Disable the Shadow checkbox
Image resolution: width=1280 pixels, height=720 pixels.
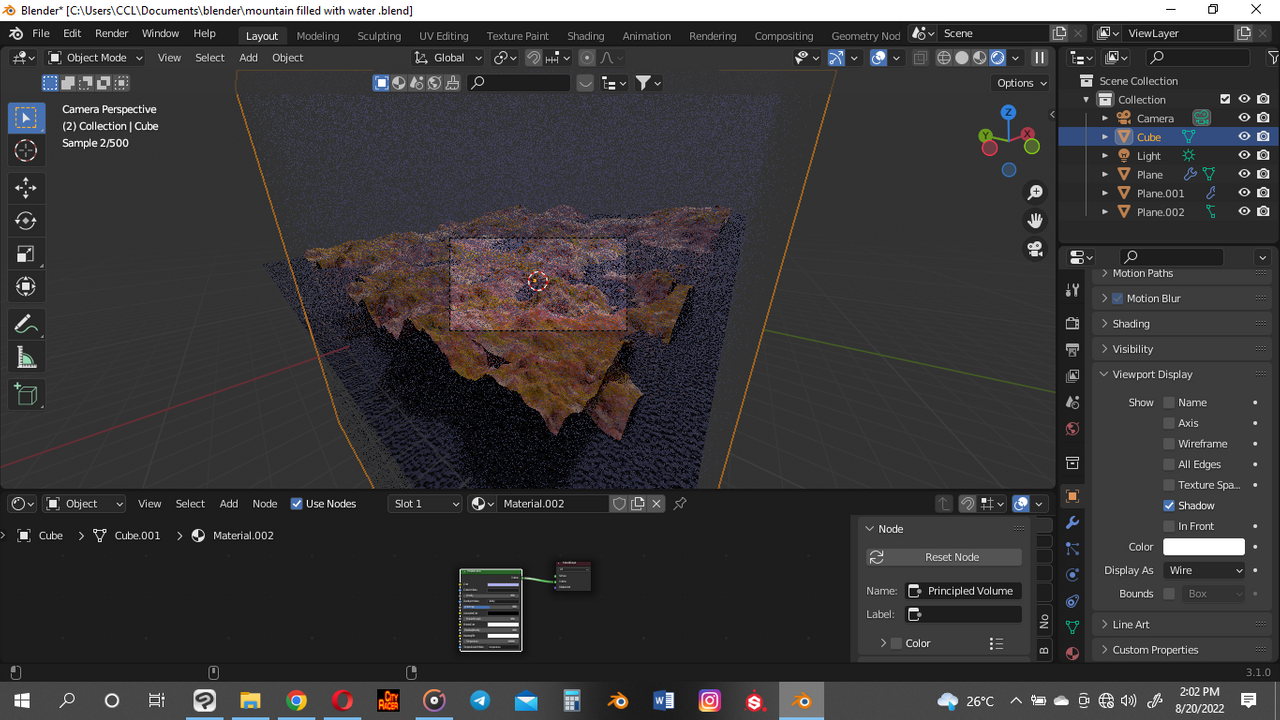1169,505
